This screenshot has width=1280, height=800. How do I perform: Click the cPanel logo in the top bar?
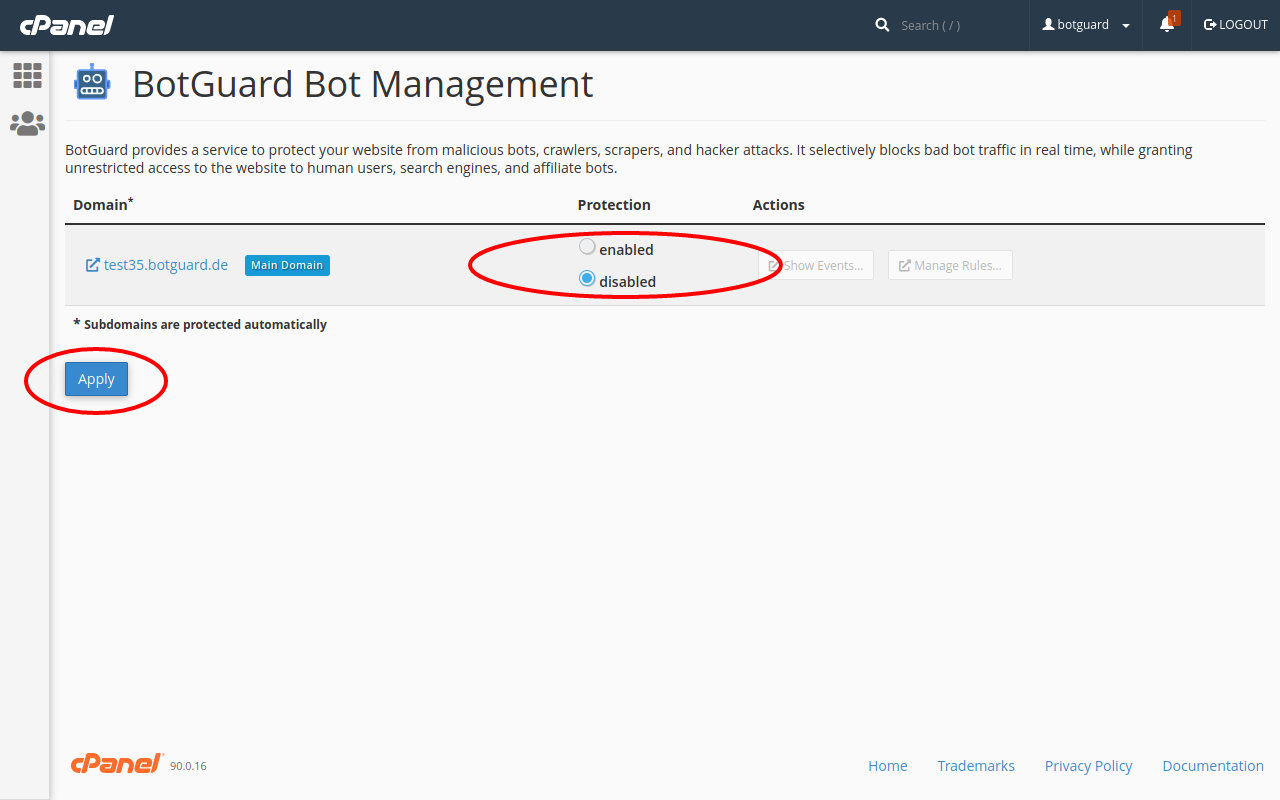tap(67, 25)
